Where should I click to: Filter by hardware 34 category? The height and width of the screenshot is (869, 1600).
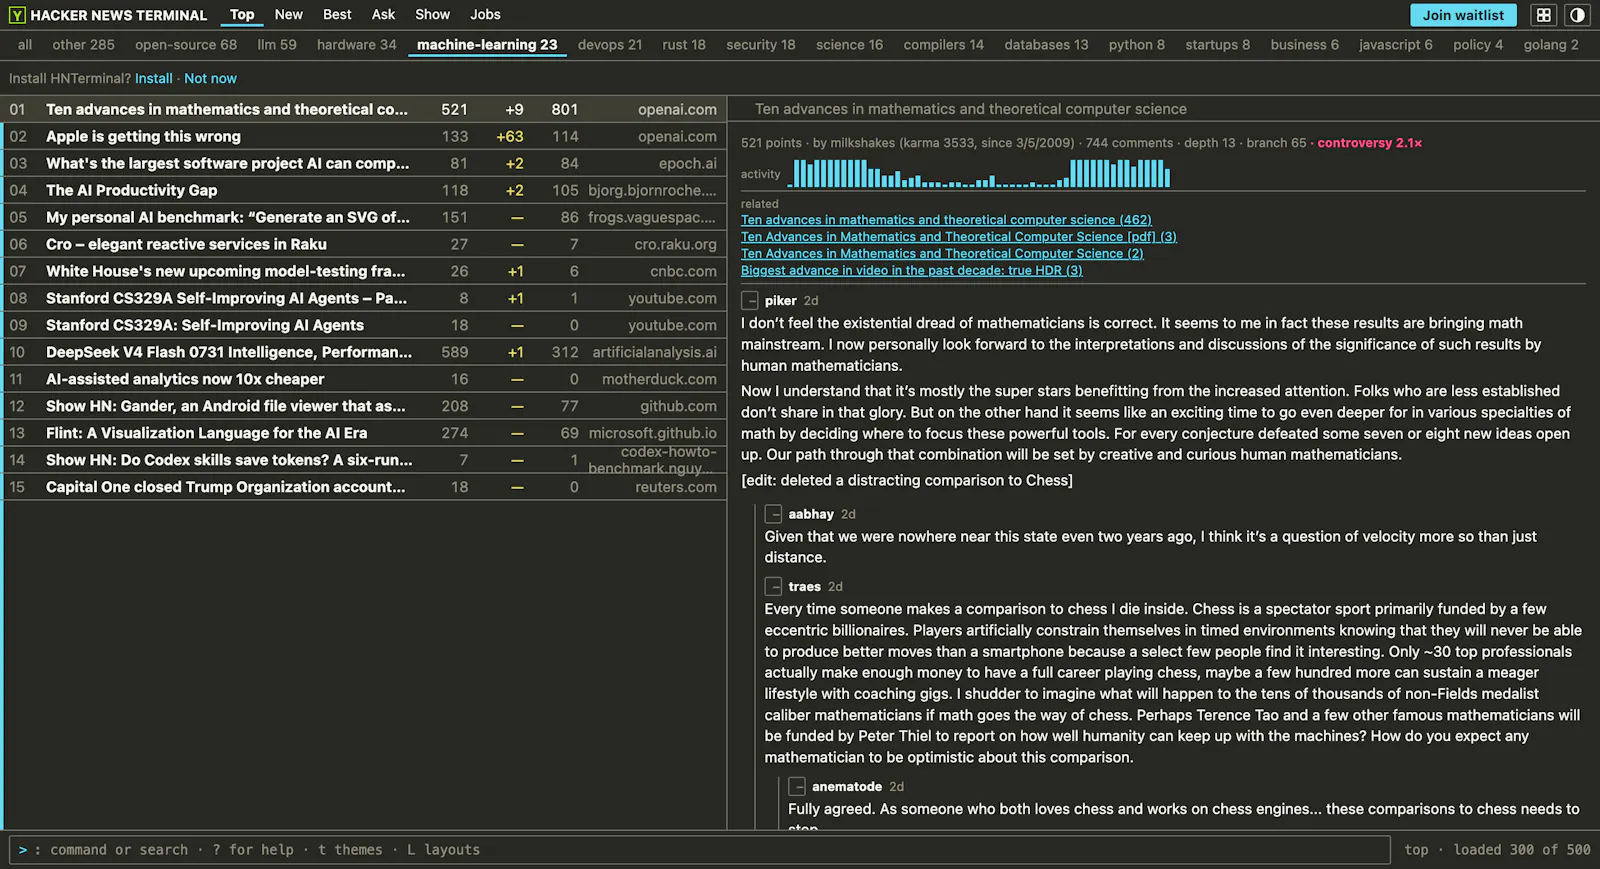(x=356, y=45)
